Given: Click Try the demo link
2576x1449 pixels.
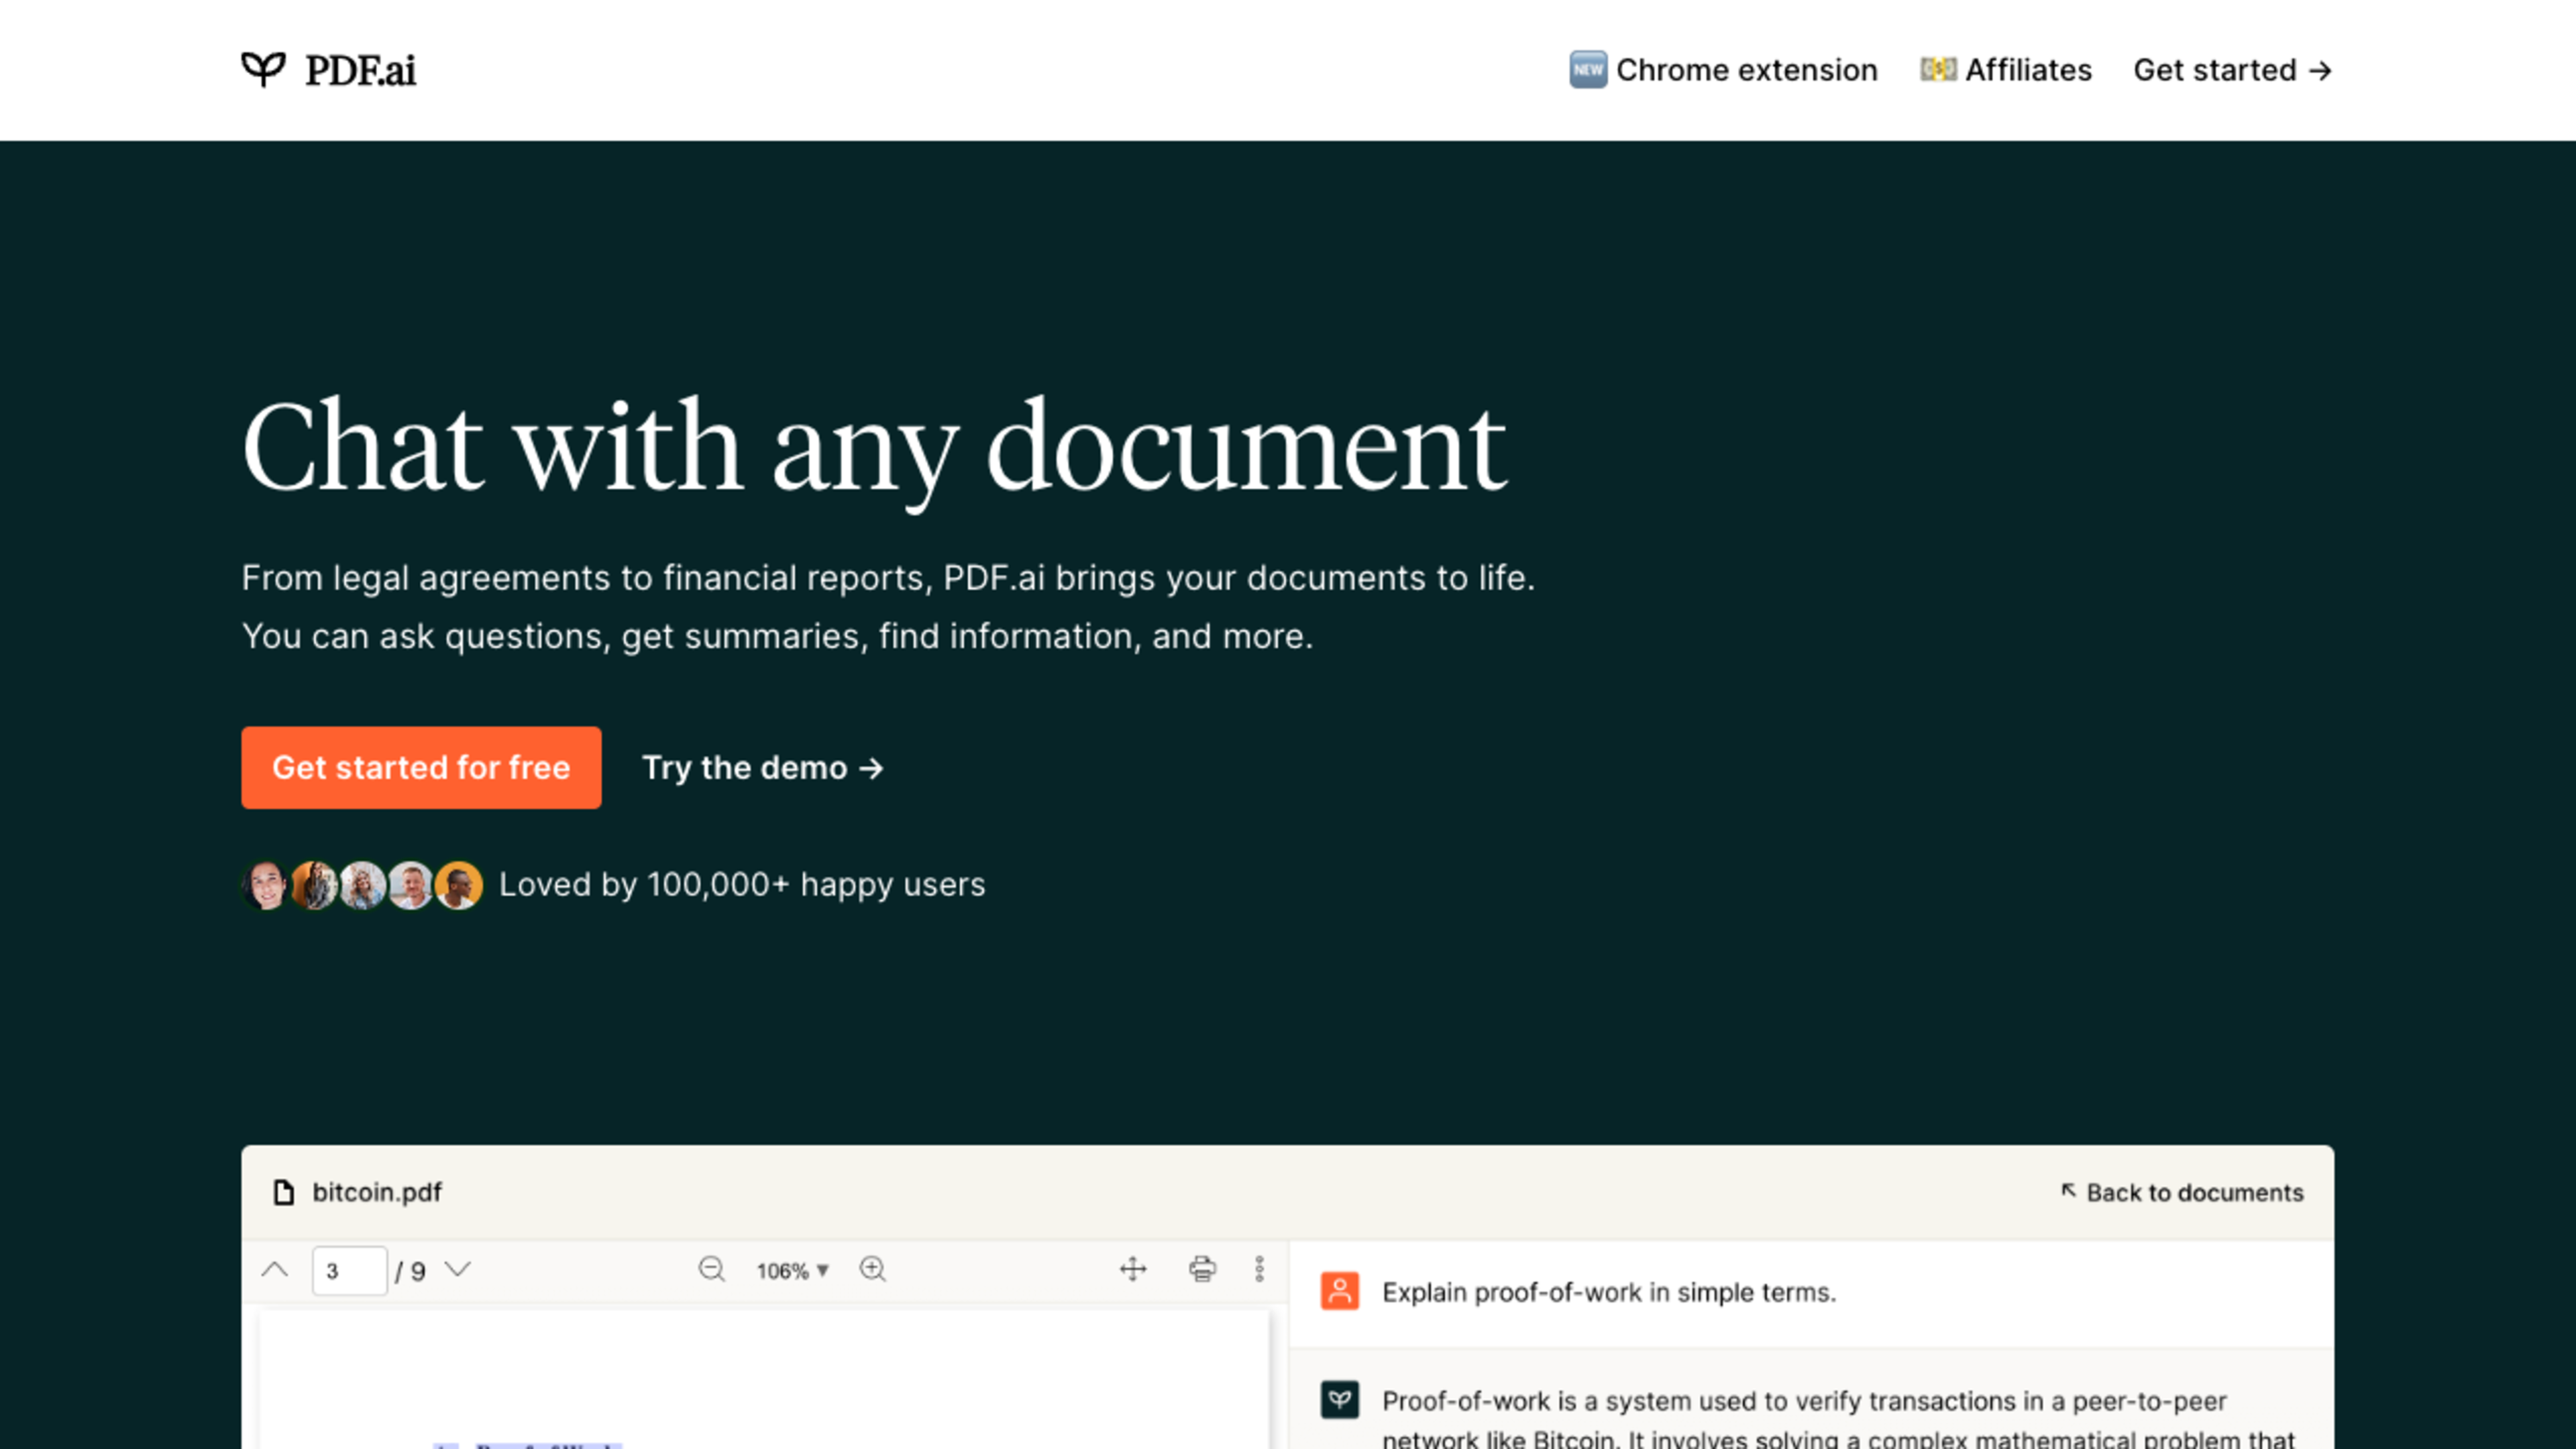Looking at the screenshot, I should point(763,768).
